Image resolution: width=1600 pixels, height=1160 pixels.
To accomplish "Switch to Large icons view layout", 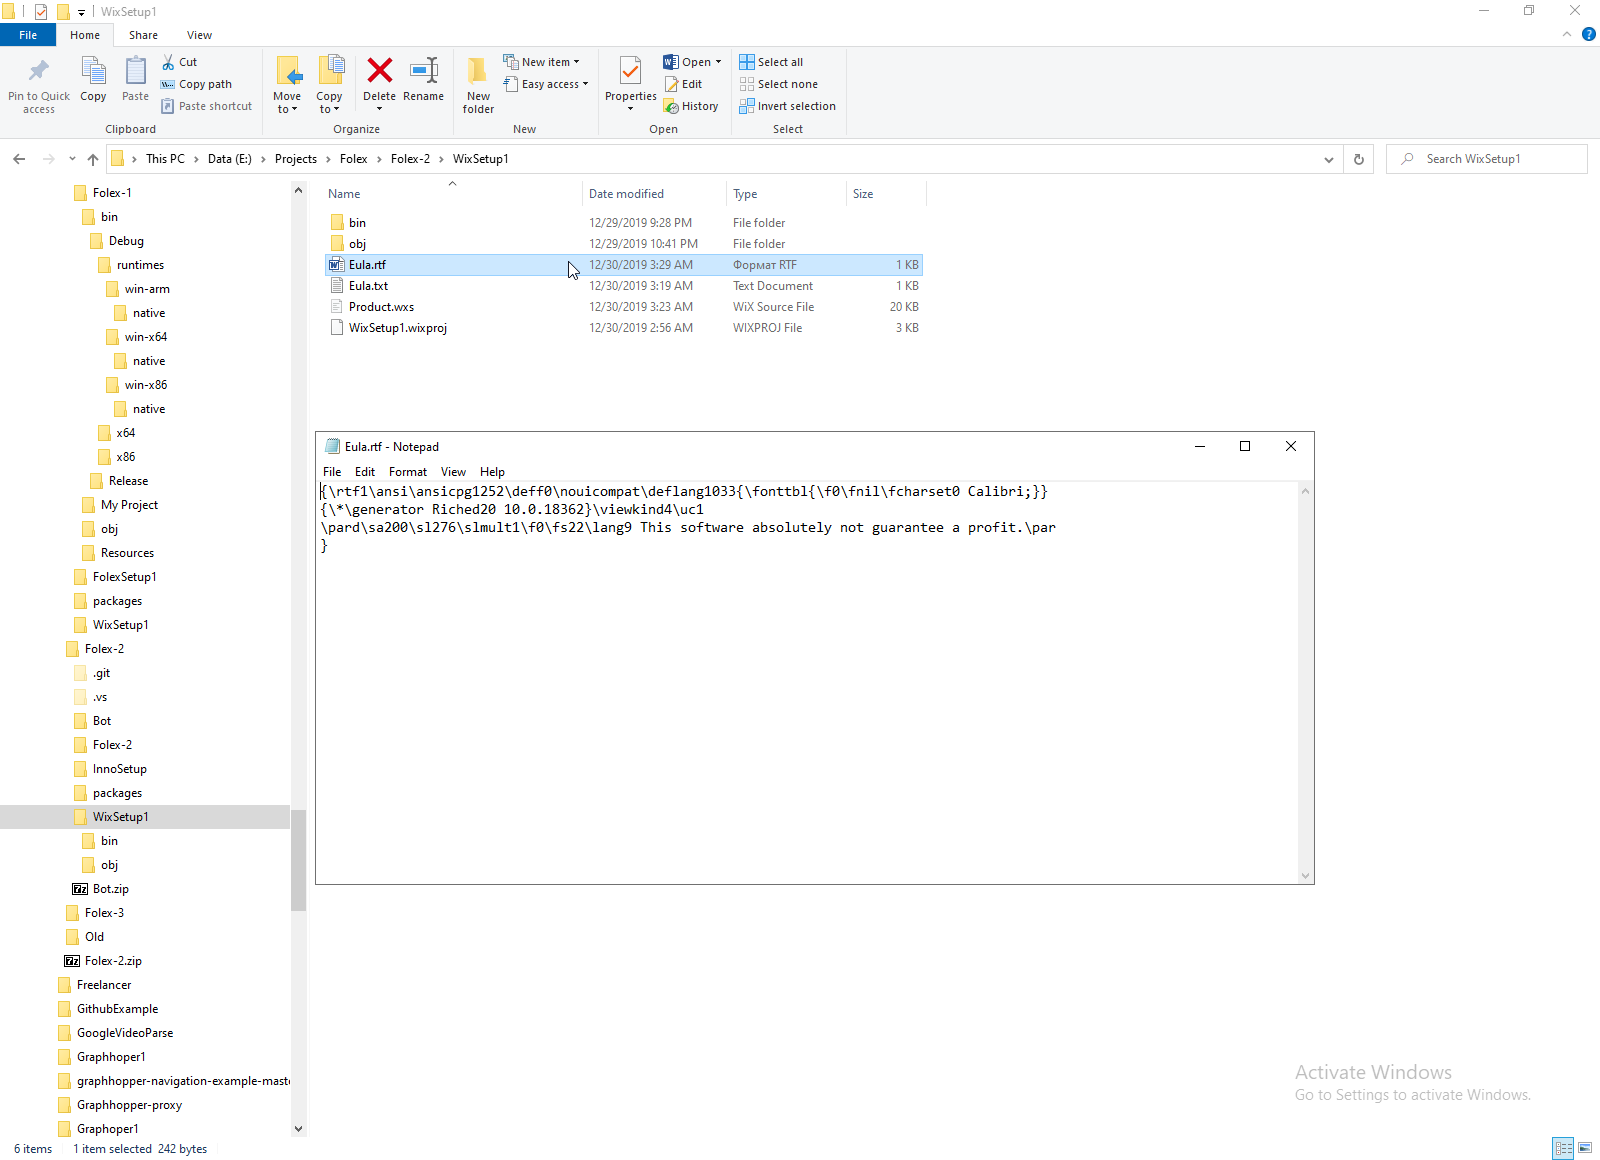I will [1585, 1148].
